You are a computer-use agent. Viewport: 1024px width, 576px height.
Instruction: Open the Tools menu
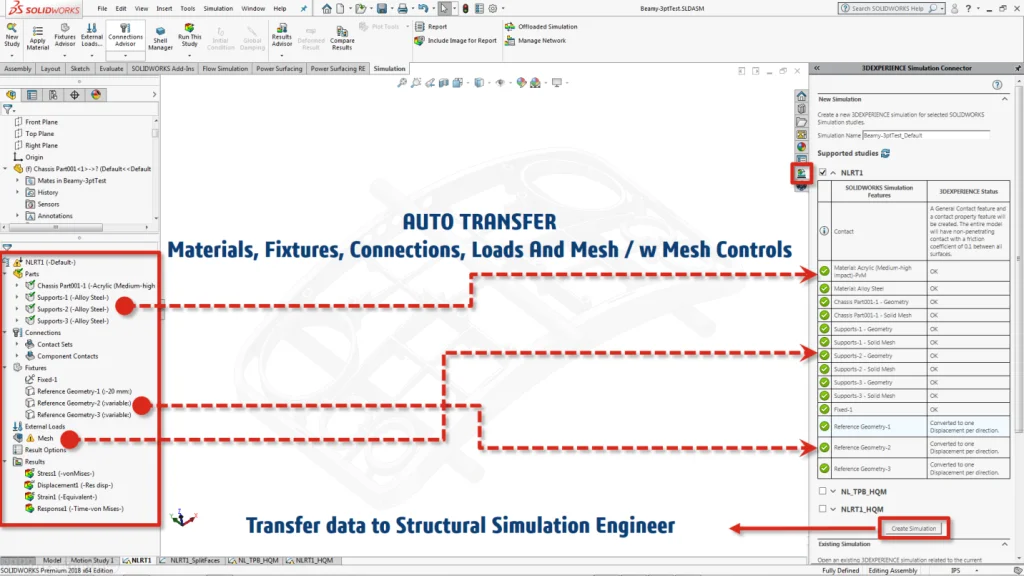point(187,8)
